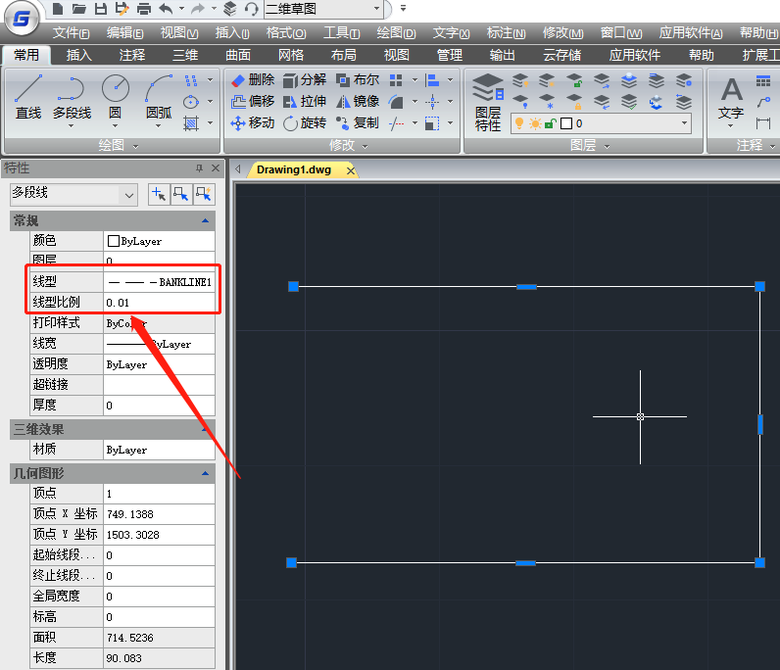Click the quick select button in 特性 panel
Screen dimensions: 780x670
point(203,194)
